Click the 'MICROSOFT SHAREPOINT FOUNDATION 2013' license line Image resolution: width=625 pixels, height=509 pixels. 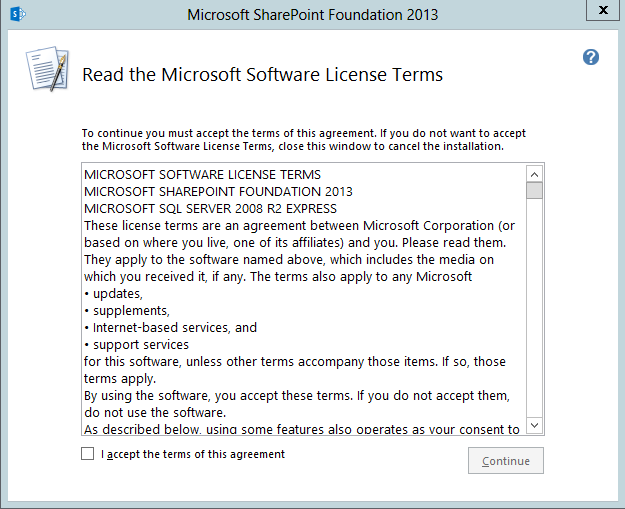click(x=218, y=192)
